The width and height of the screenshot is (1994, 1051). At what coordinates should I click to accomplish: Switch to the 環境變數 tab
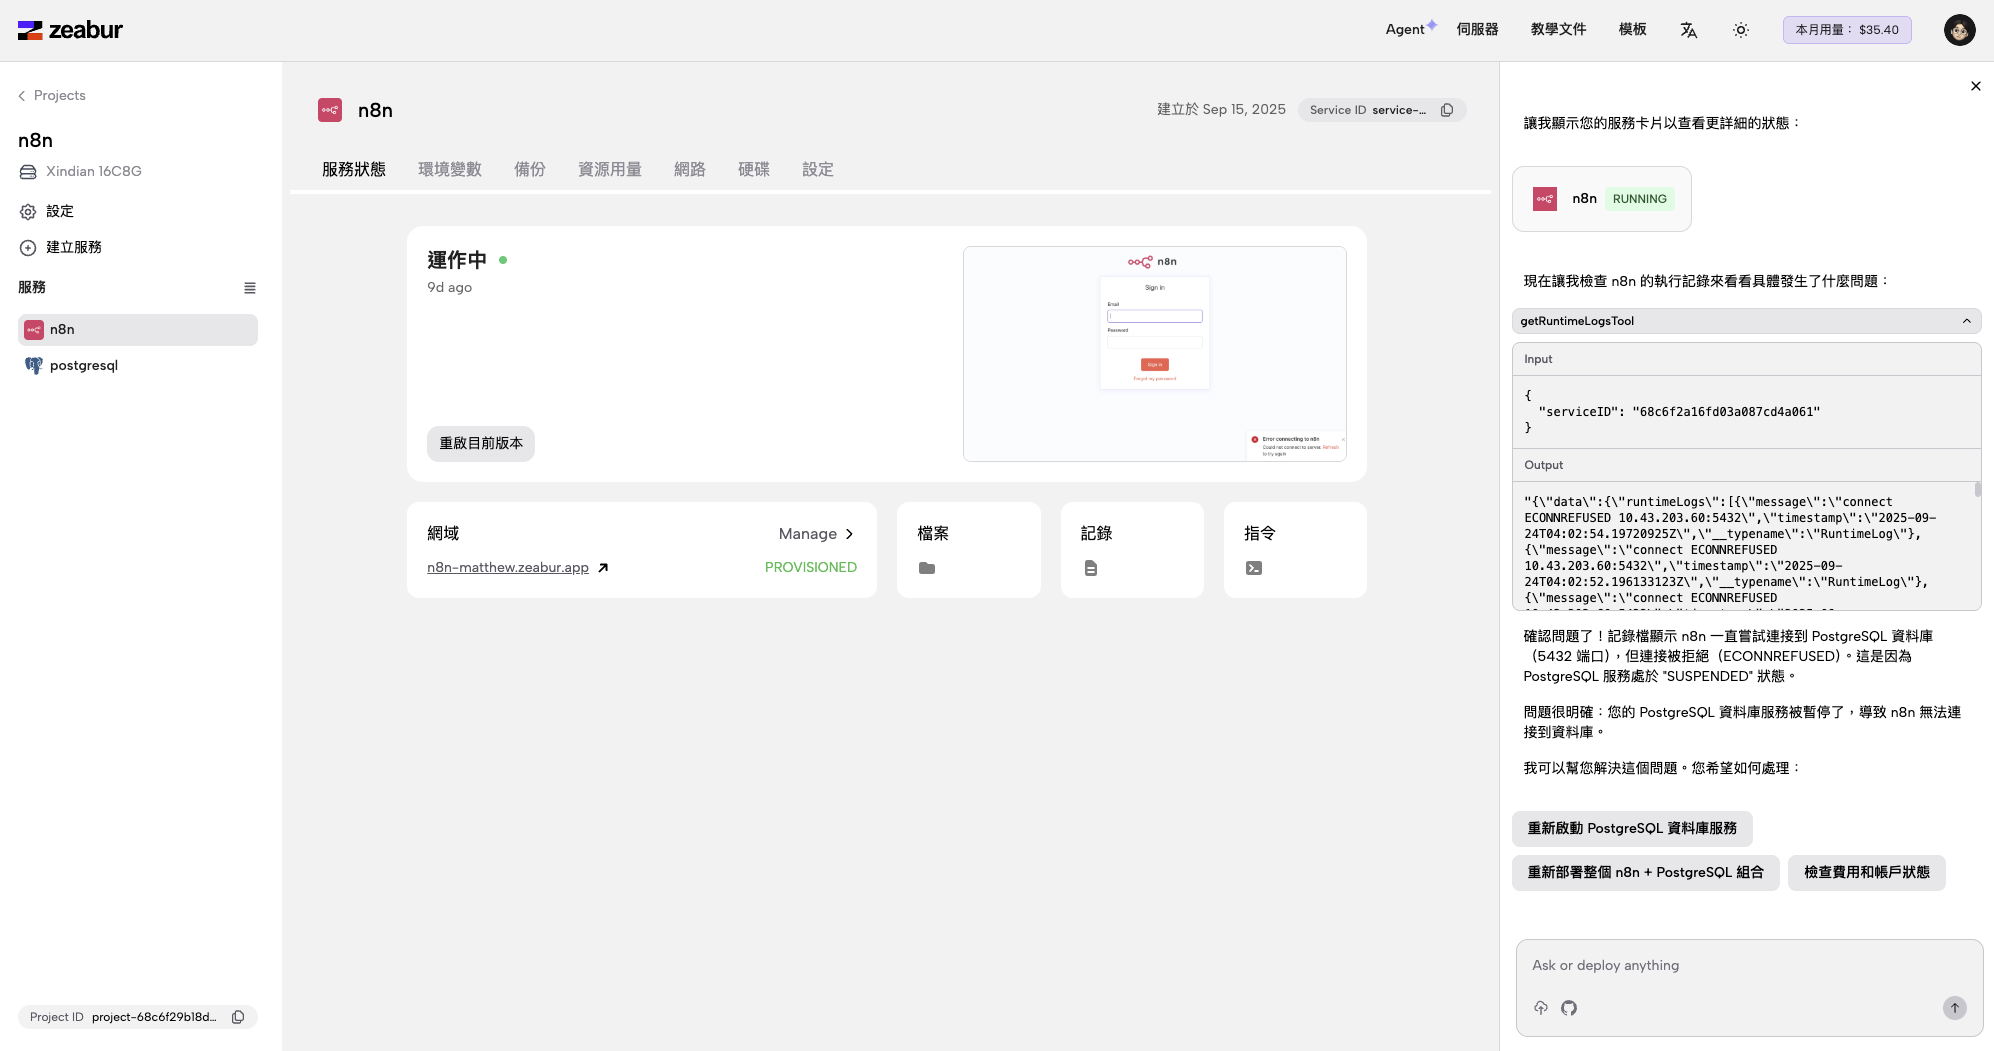pos(449,170)
